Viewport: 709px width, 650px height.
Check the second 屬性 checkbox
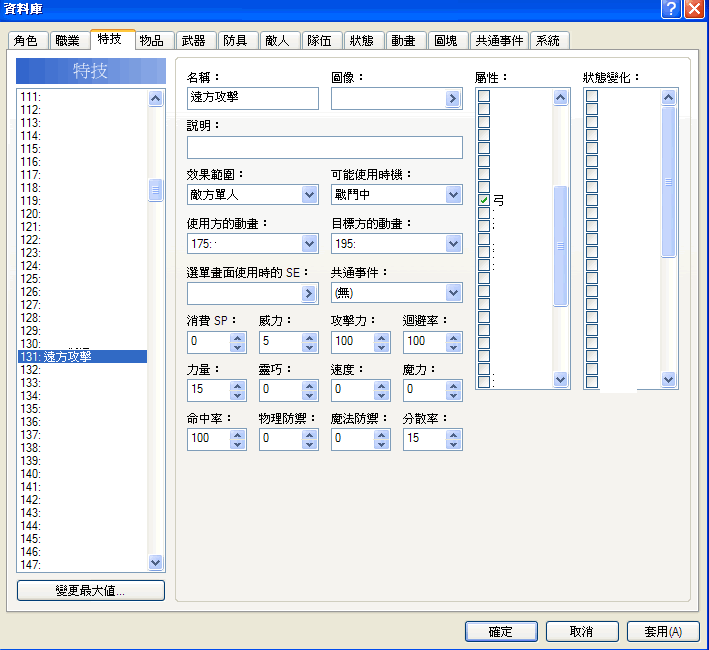(x=484, y=109)
